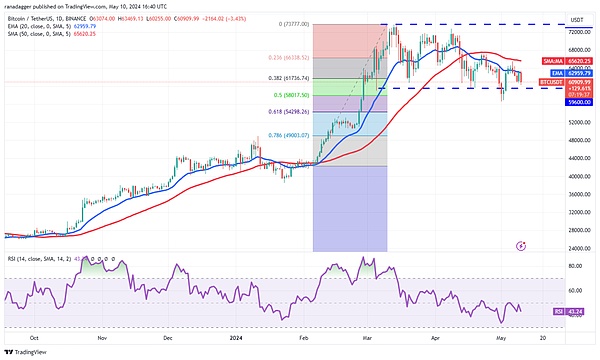
Task: Click the H63469.13 high value
Action: point(130,18)
